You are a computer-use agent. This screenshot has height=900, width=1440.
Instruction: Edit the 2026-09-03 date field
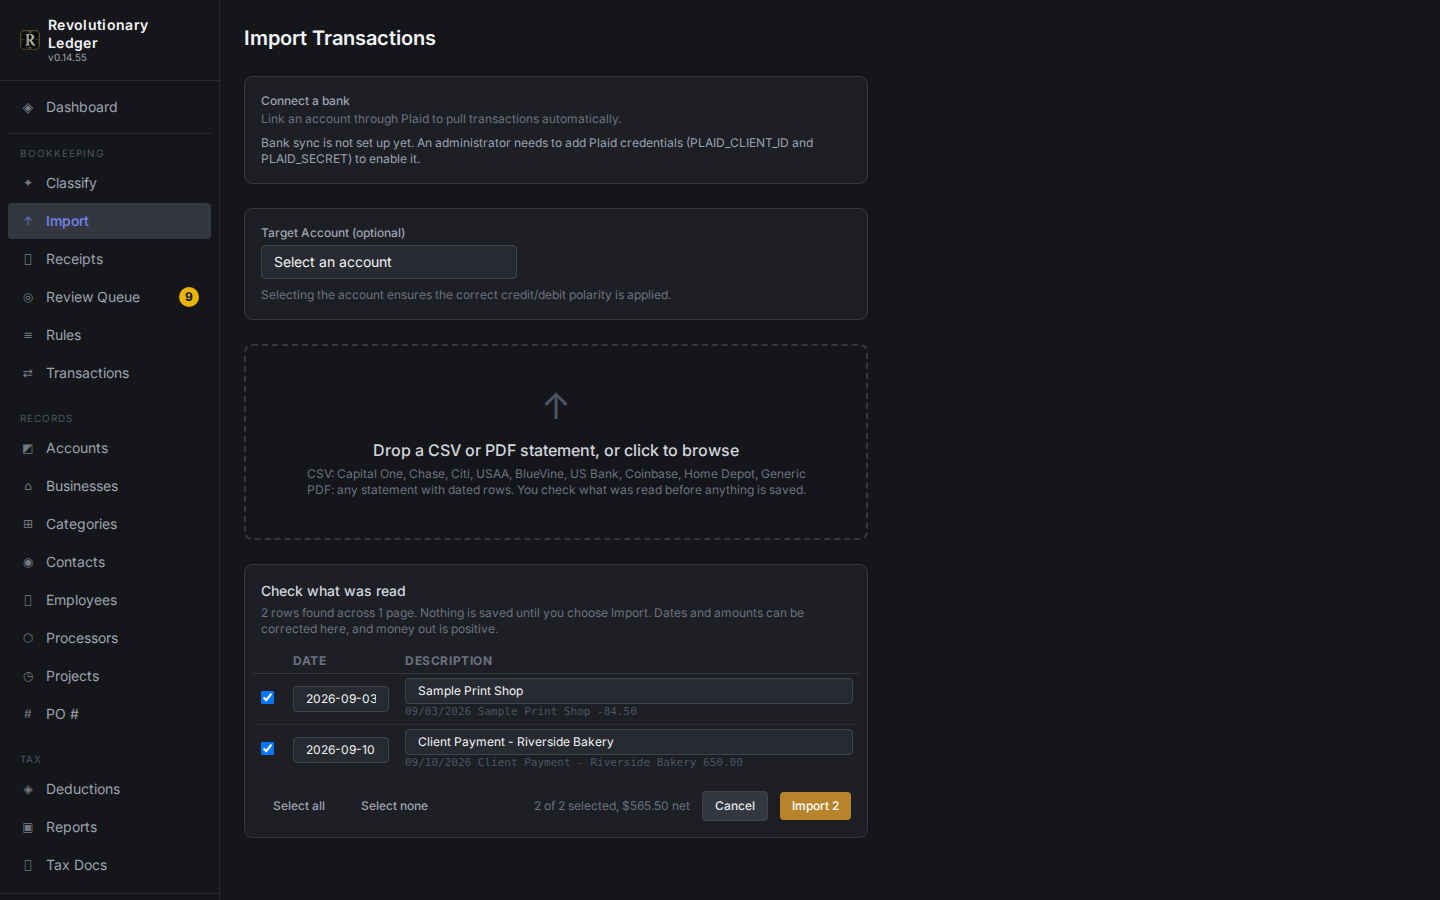pyautogui.click(x=341, y=699)
